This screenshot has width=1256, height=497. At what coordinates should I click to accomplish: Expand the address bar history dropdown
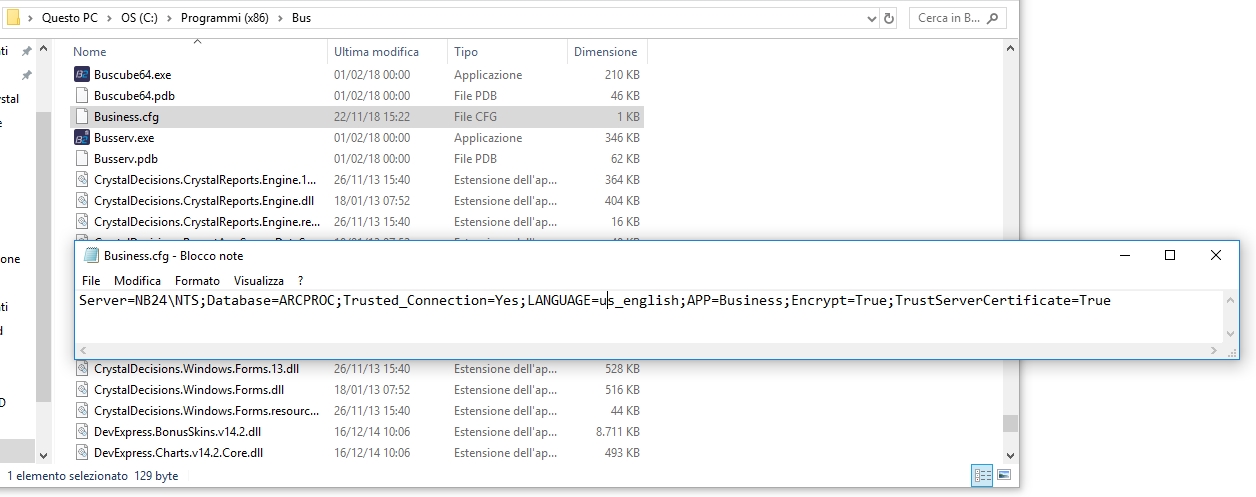(870, 18)
